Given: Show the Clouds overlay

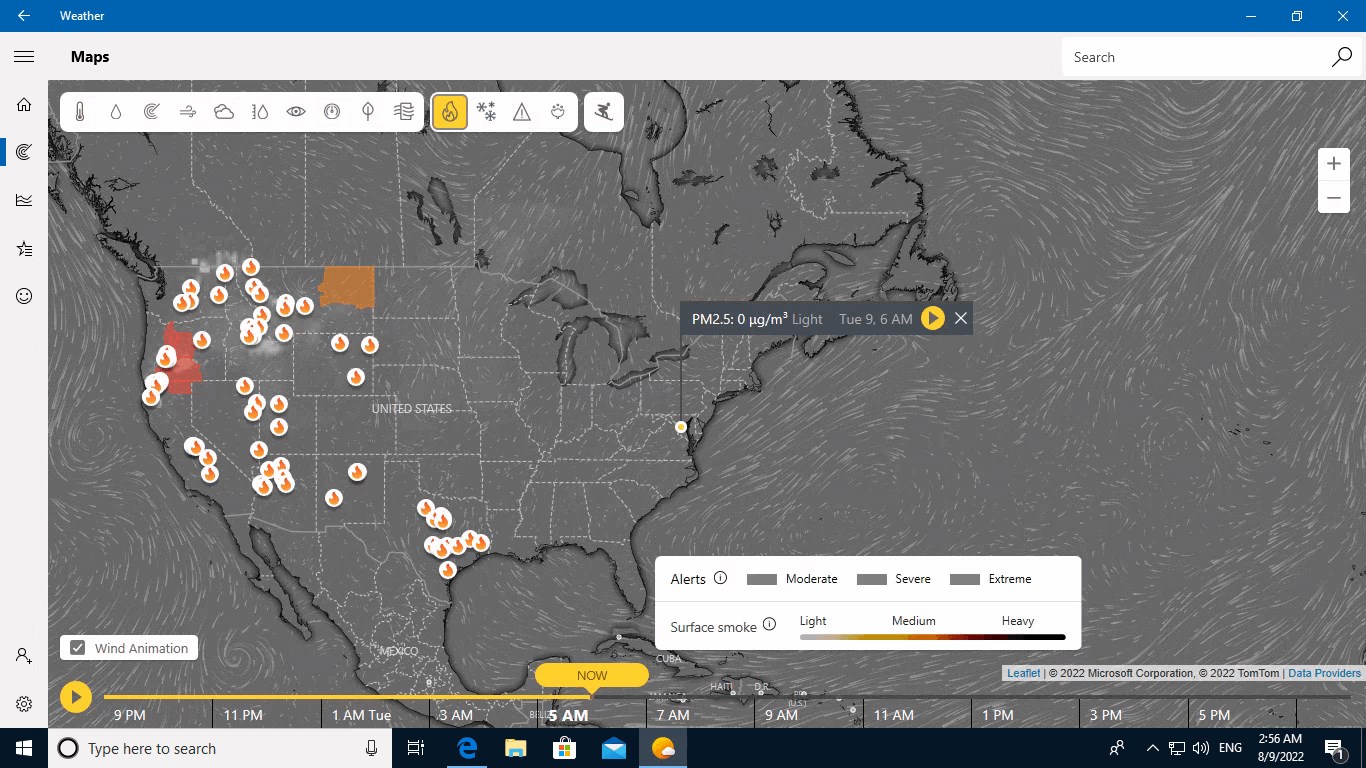Looking at the screenshot, I should point(223,111).
